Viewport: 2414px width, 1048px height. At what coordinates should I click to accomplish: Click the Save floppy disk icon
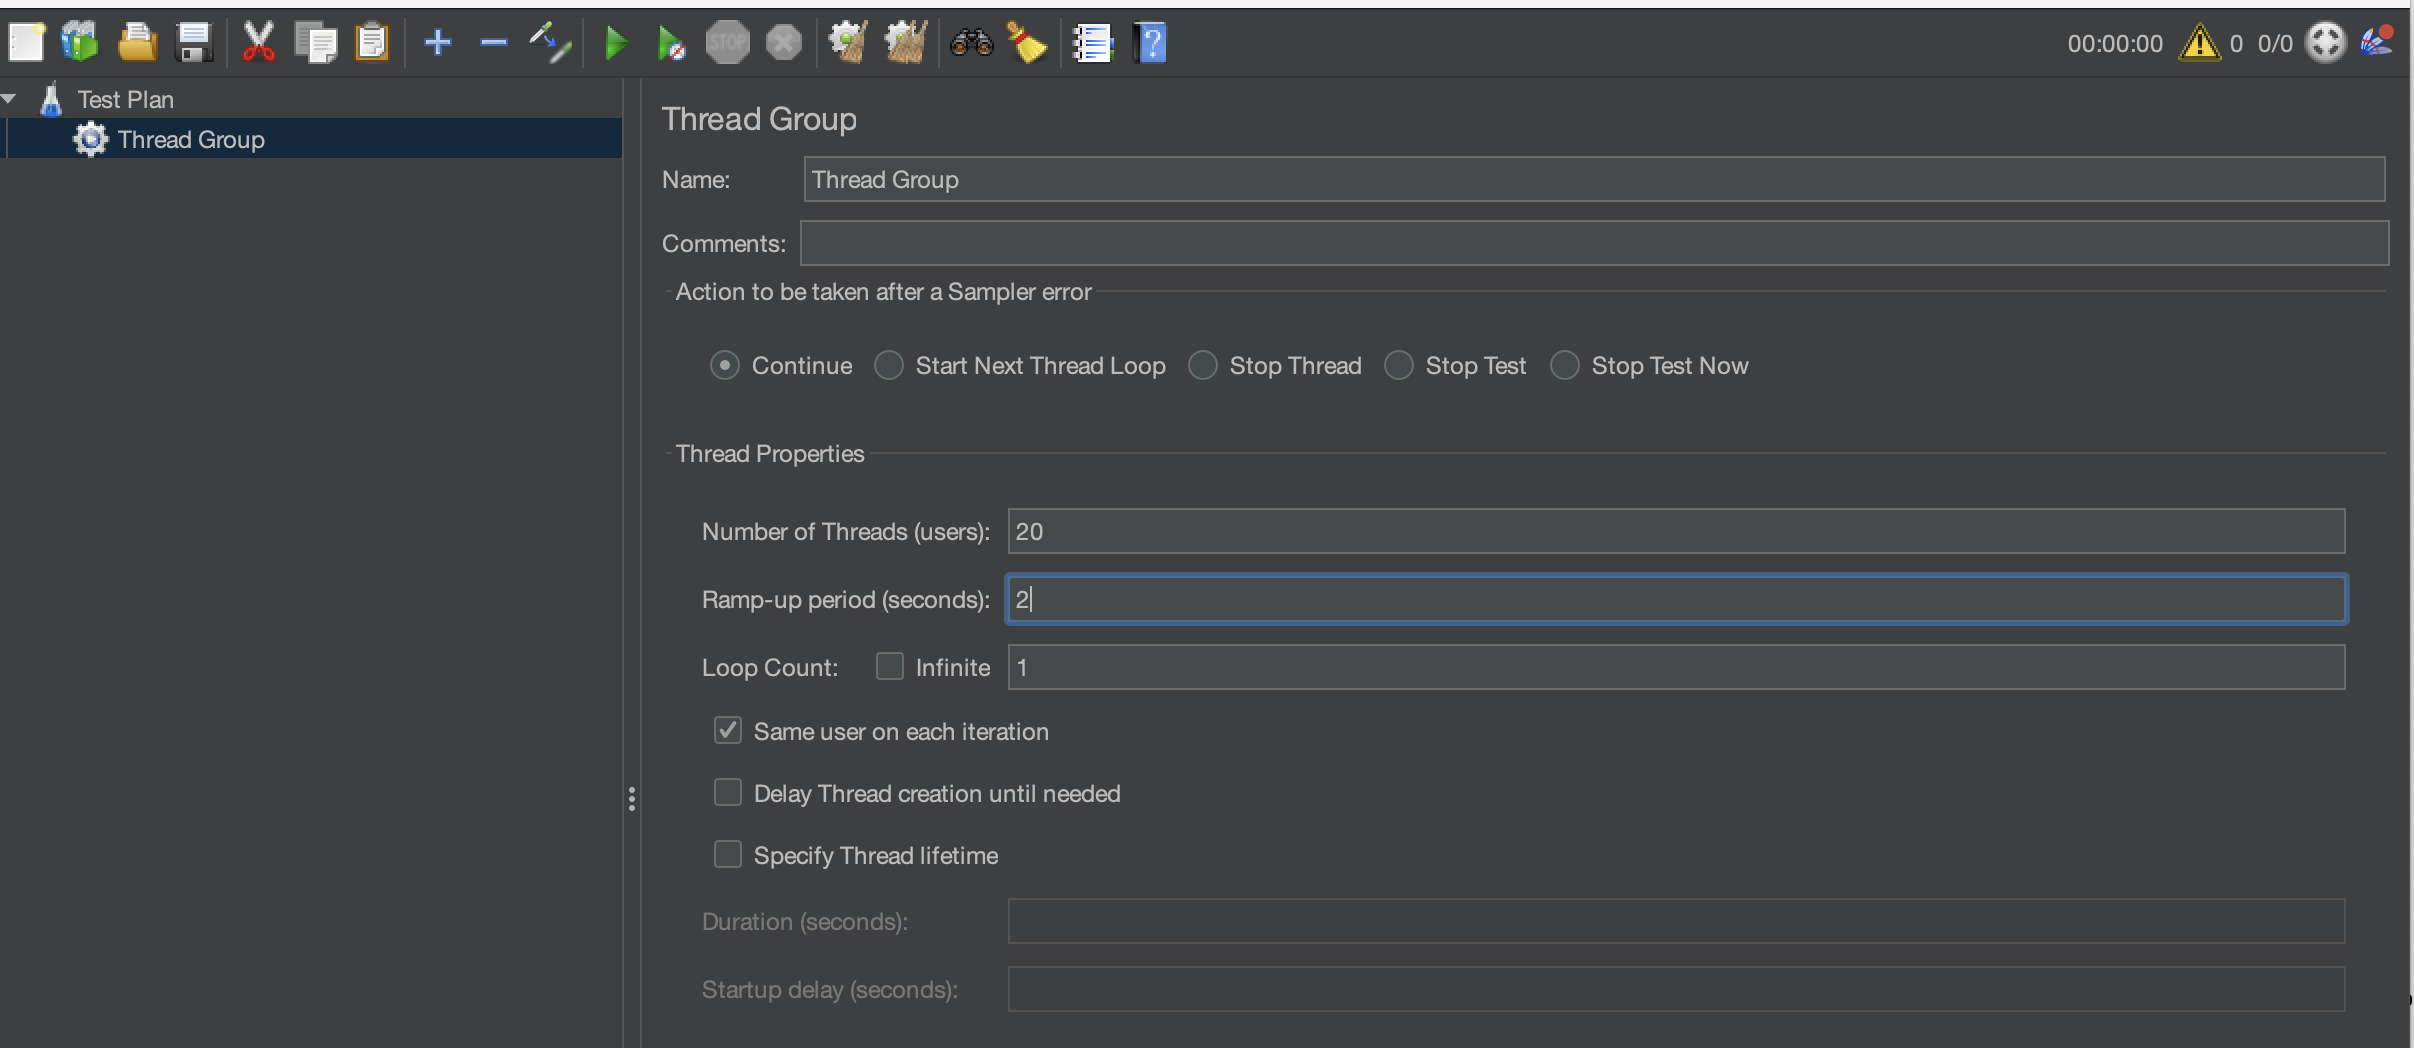193,43
